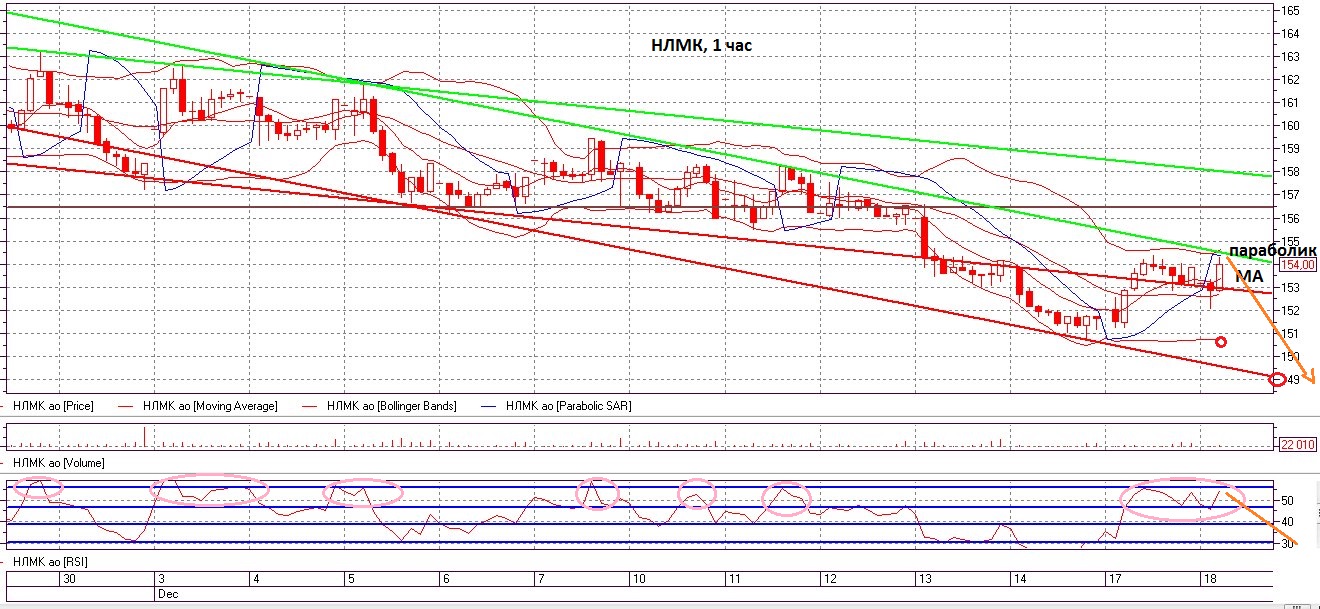
Task: Click date label 14 on the time axis
Action: point(1018,579)
